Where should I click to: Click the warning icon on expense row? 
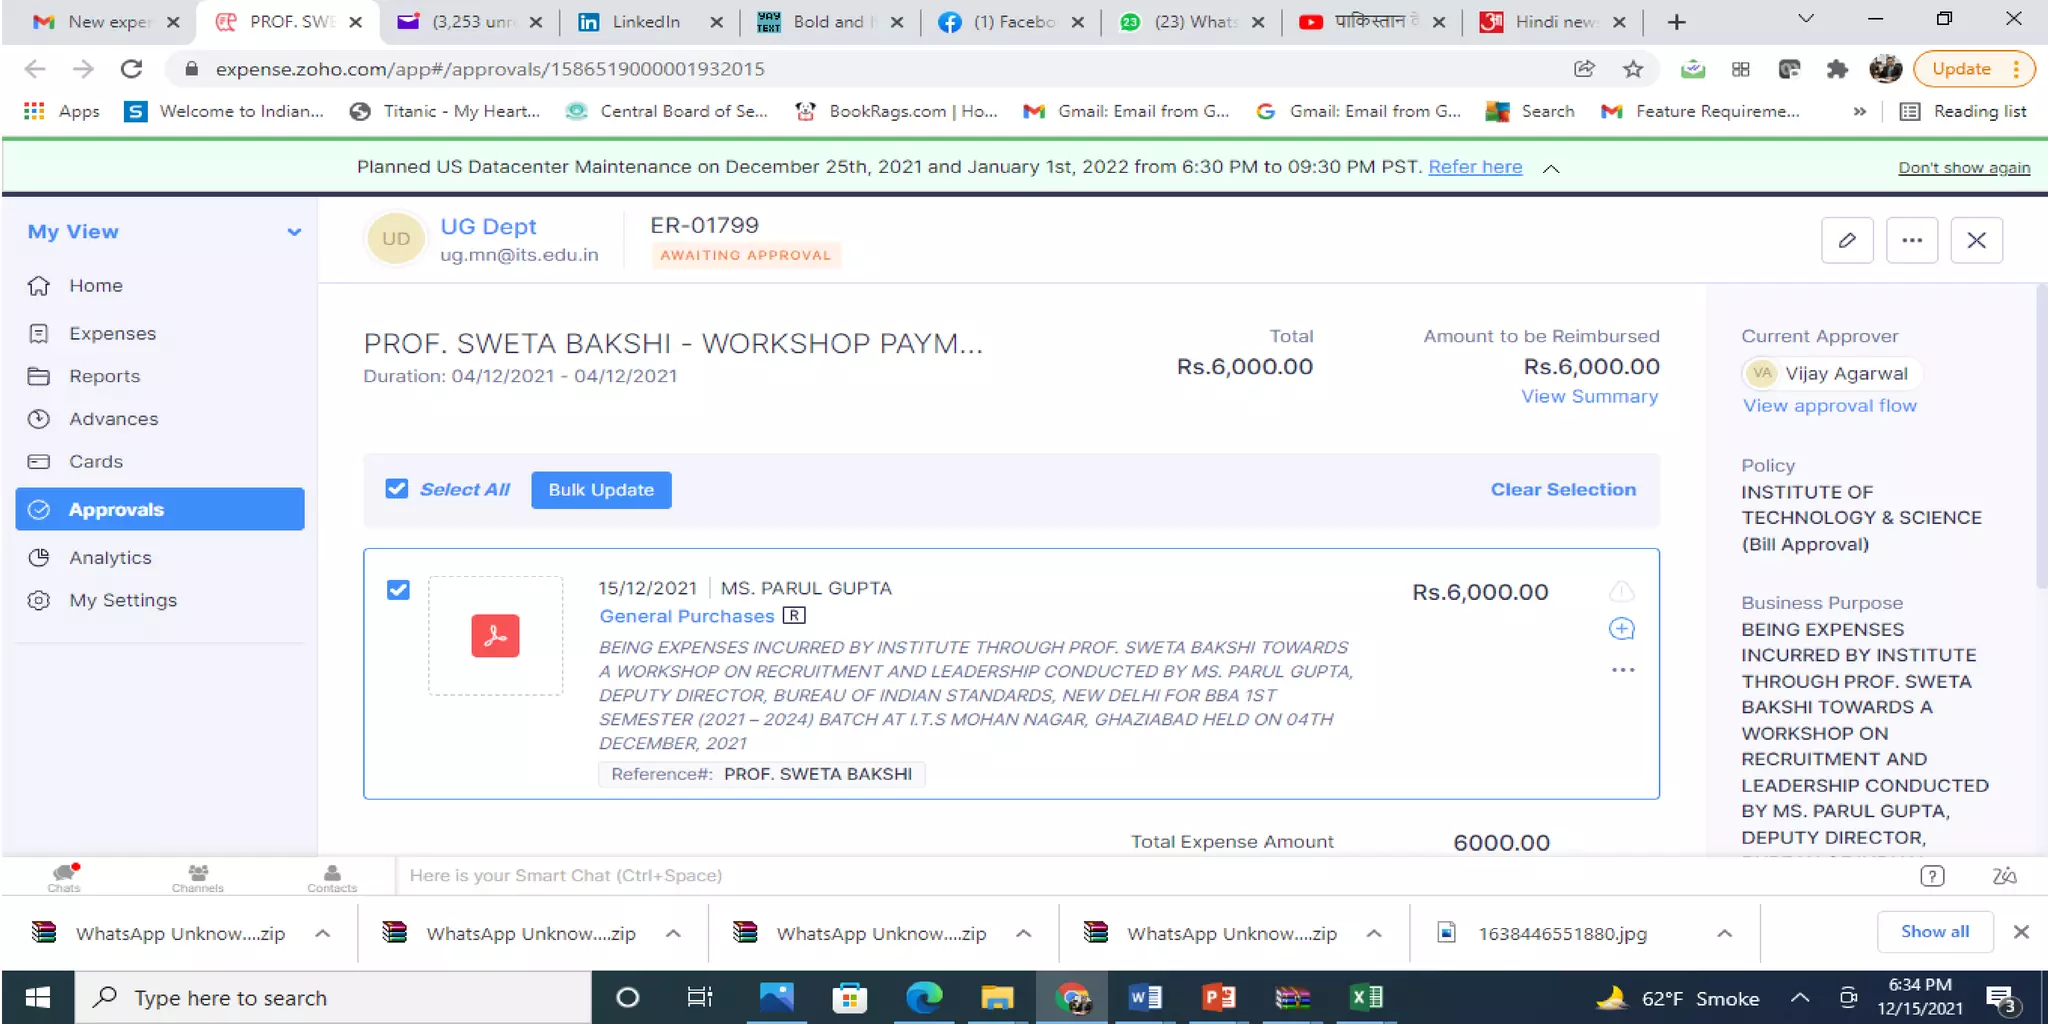tap(1621, 591)
